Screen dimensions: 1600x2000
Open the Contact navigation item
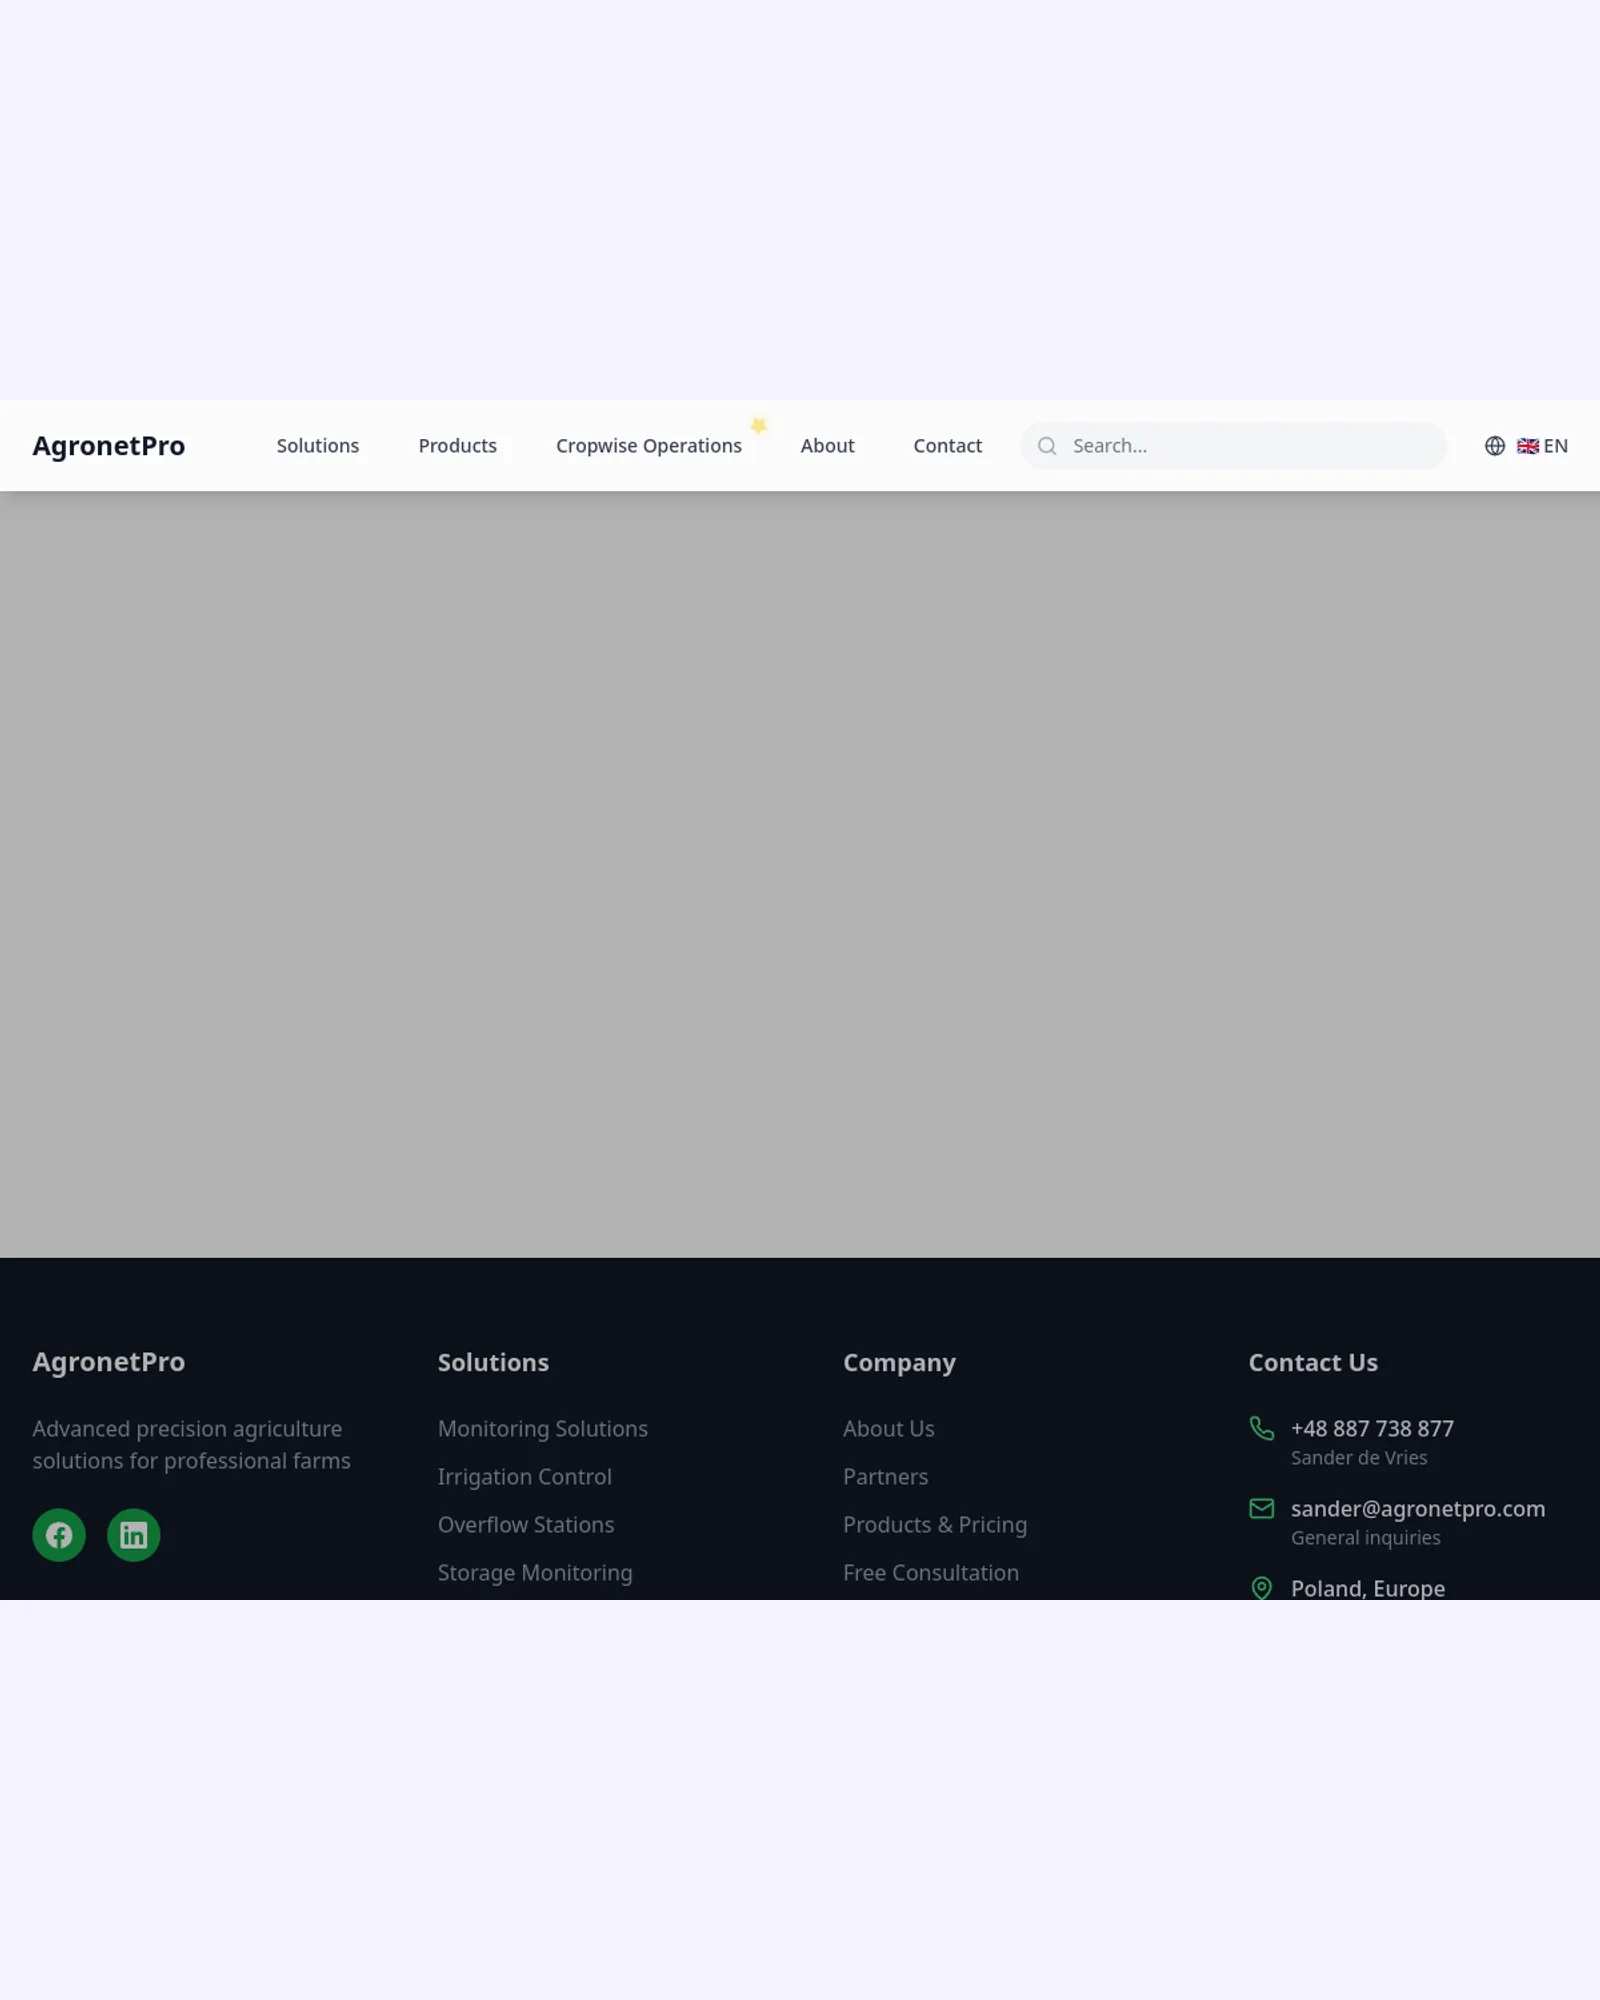(947, 446)
